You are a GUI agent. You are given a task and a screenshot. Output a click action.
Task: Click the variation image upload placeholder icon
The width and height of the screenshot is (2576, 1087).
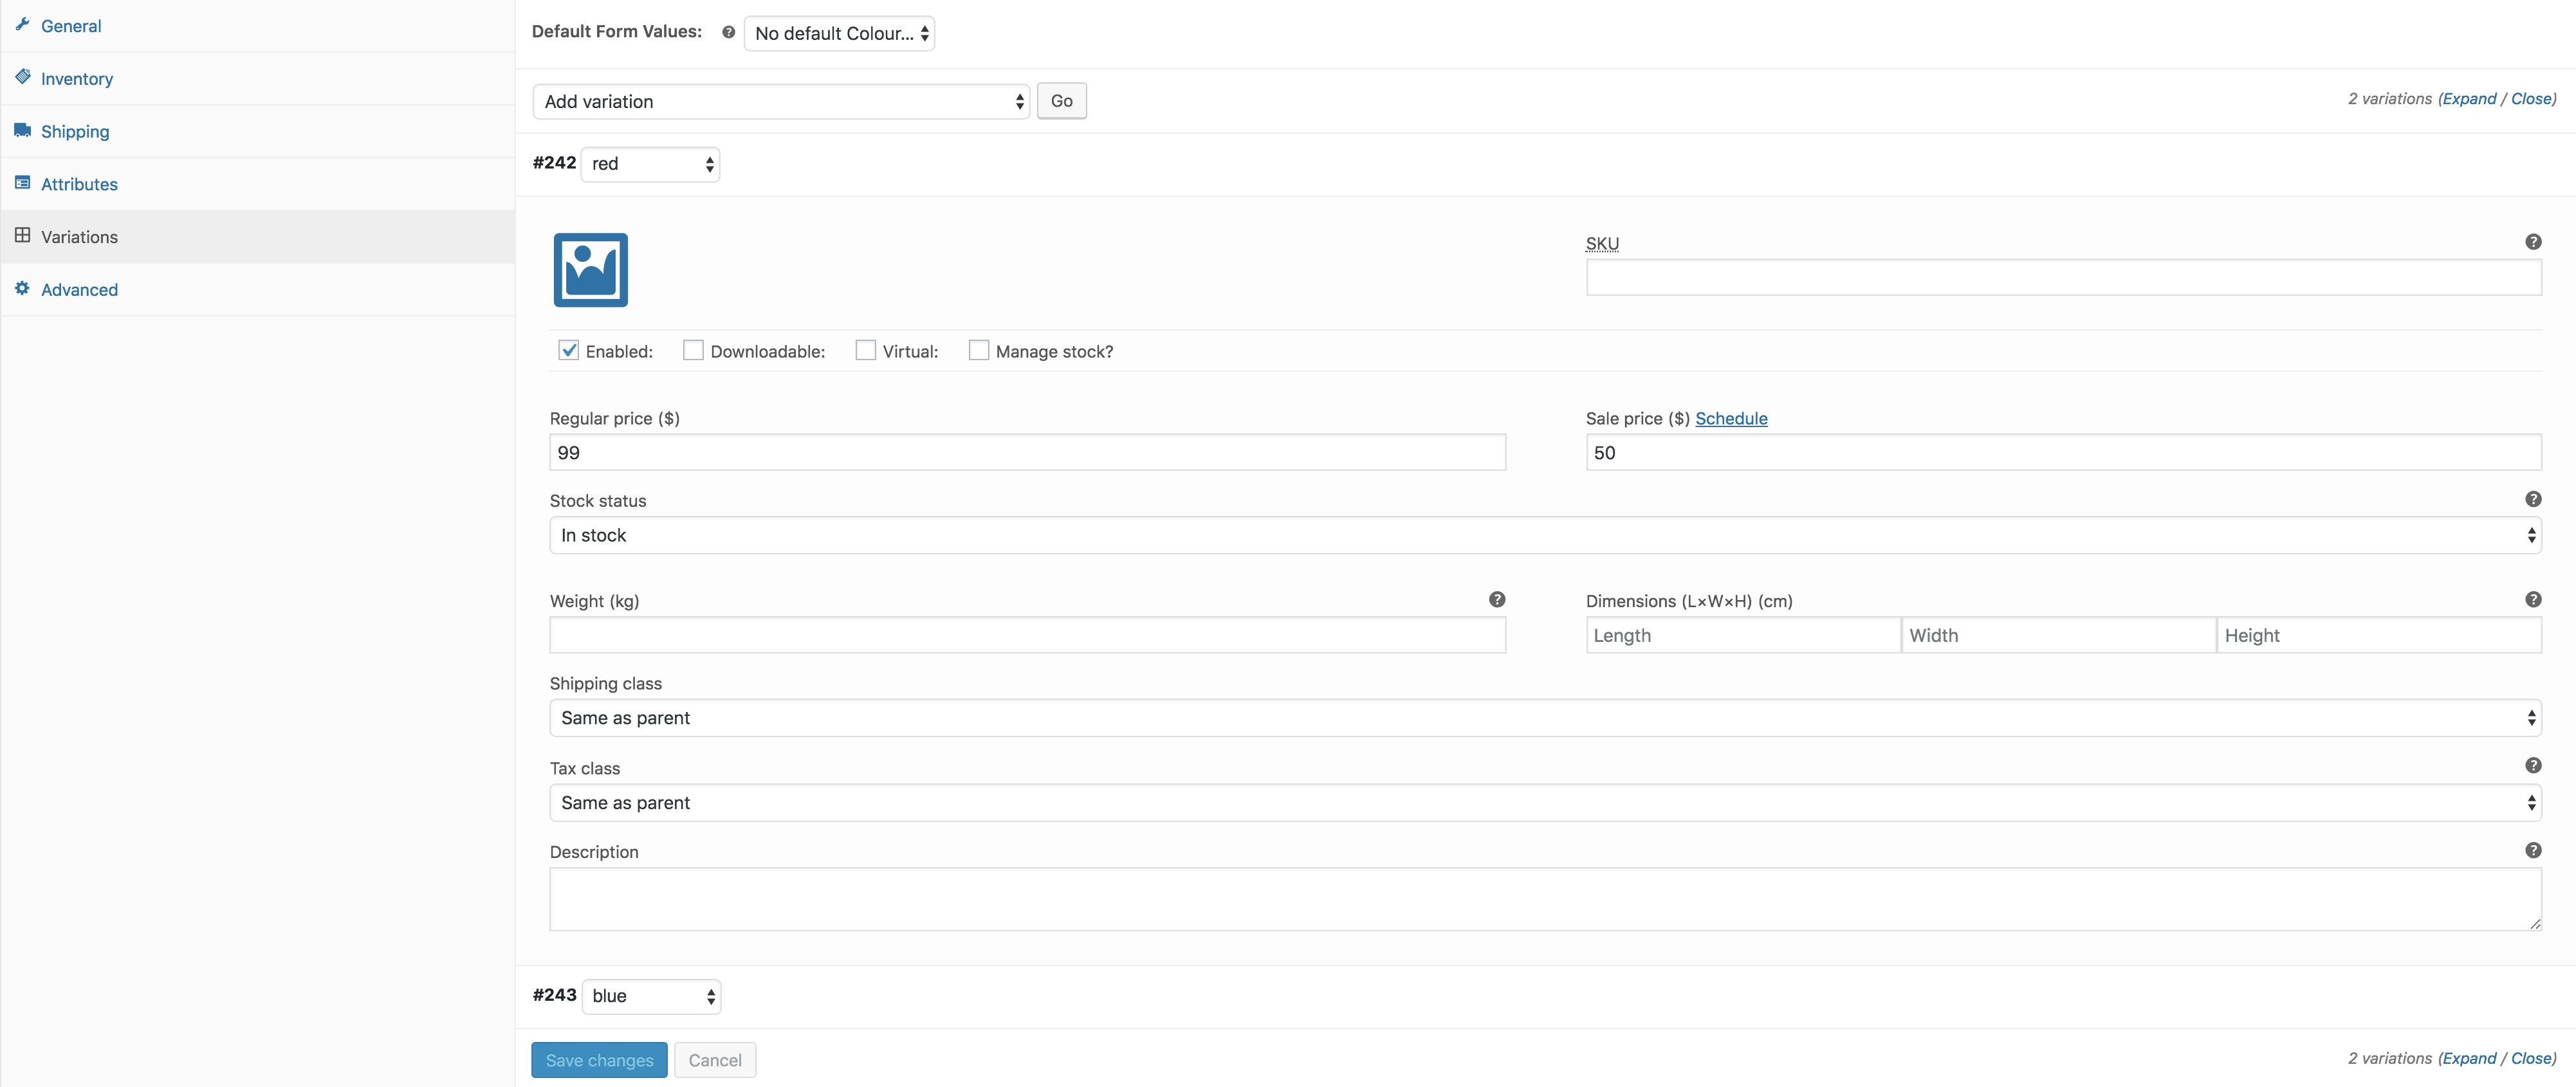coord(590,270)
